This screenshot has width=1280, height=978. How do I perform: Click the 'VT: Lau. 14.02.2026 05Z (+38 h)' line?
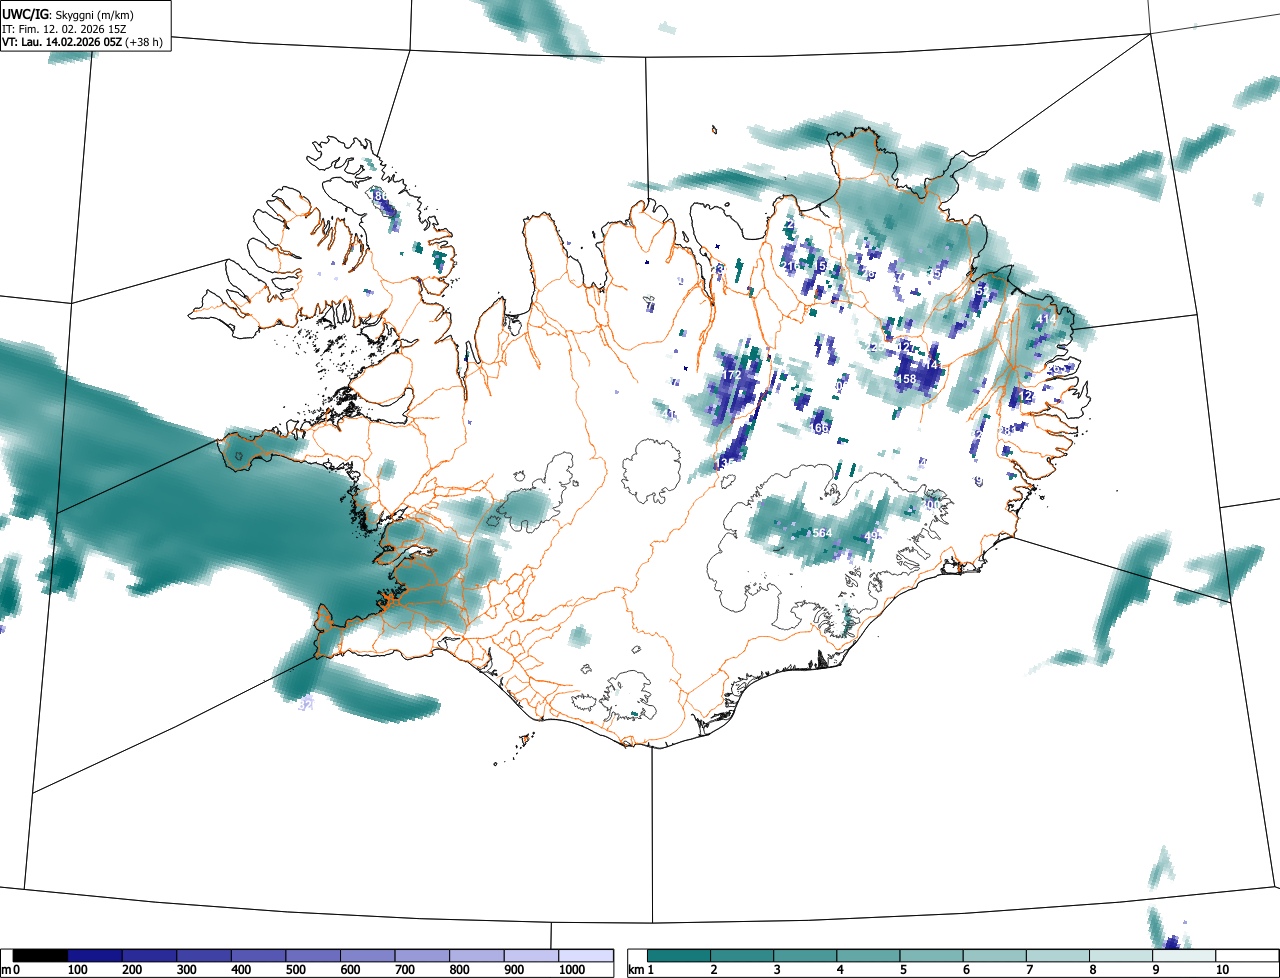click(x=82, y=42)
